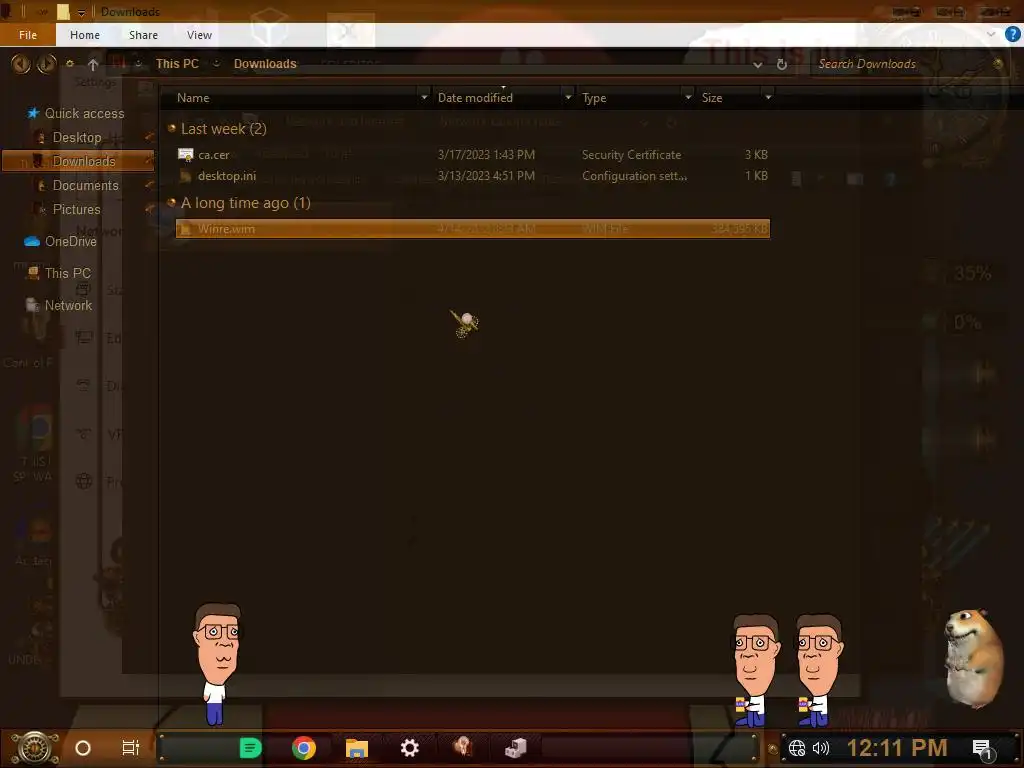Open Settings gear on the taskbar
Screen dimensions: 1024x768
click(409, 748)
